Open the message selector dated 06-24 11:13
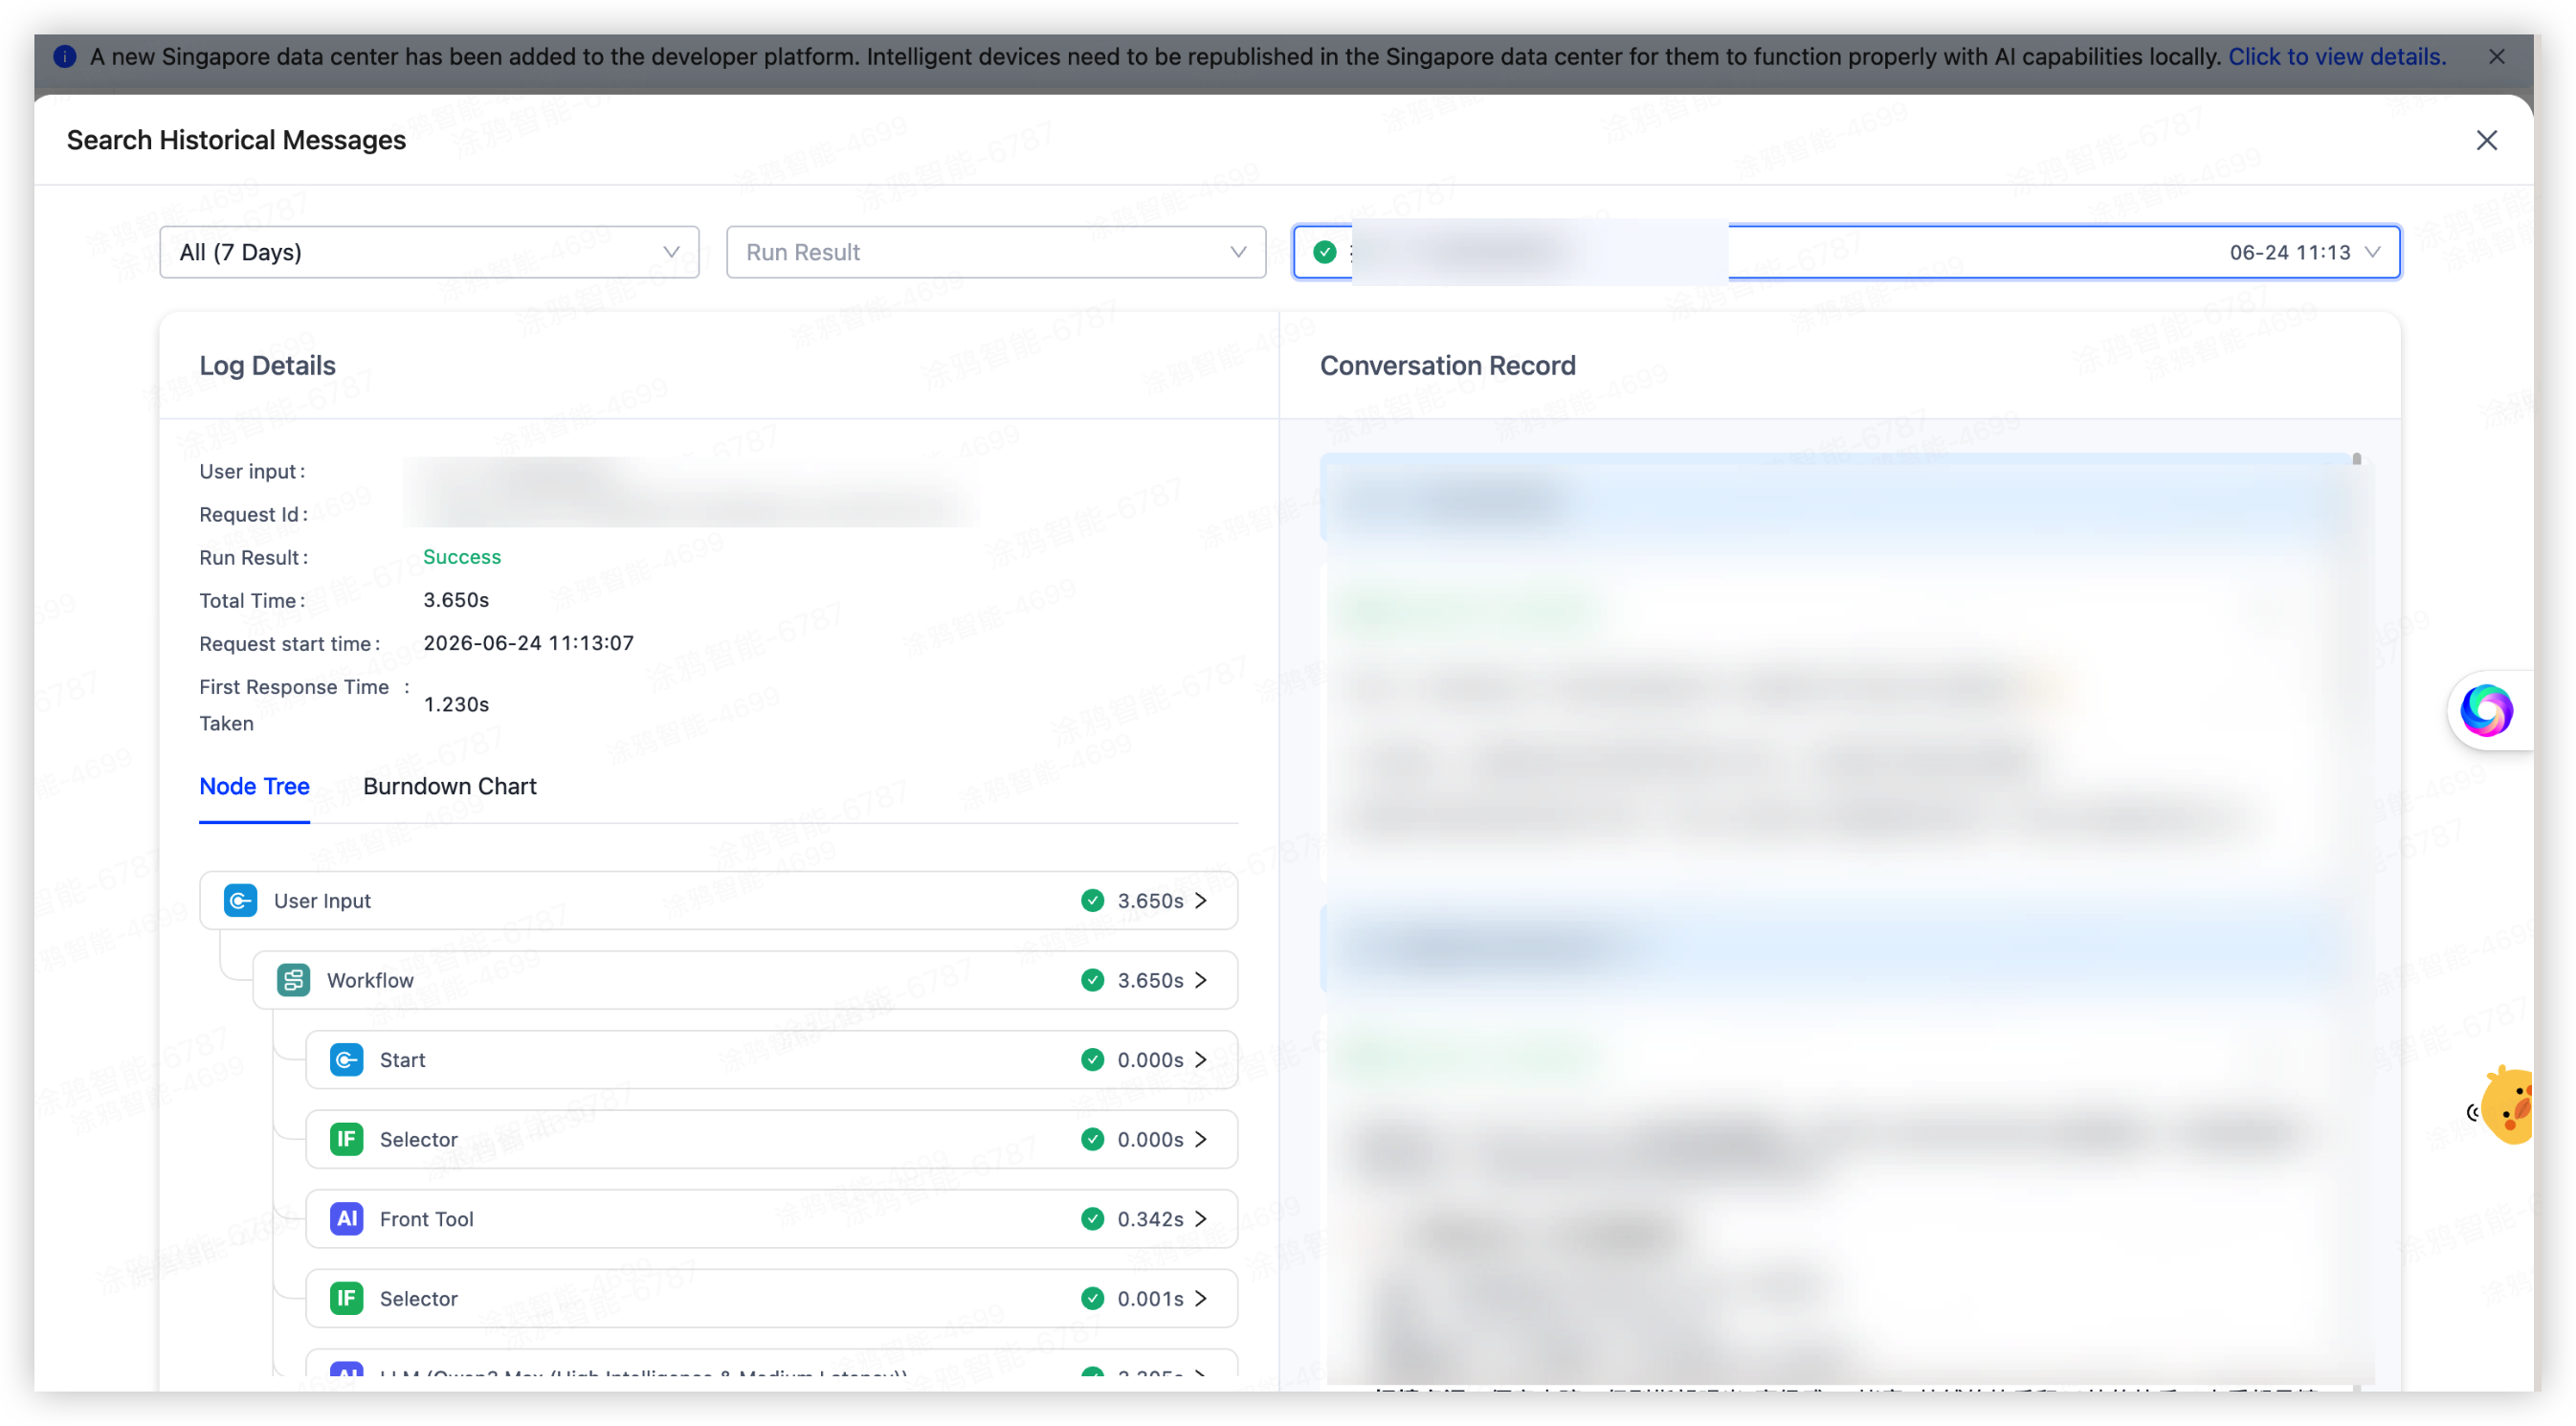This screenshot has width=2576, height=1426. point(1846,252)
